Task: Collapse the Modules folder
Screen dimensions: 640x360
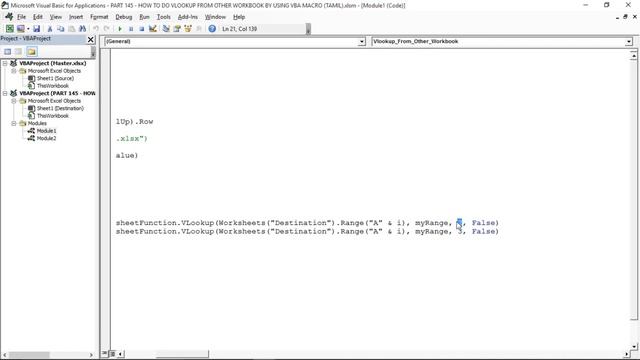Action: [x=13, y=123]
